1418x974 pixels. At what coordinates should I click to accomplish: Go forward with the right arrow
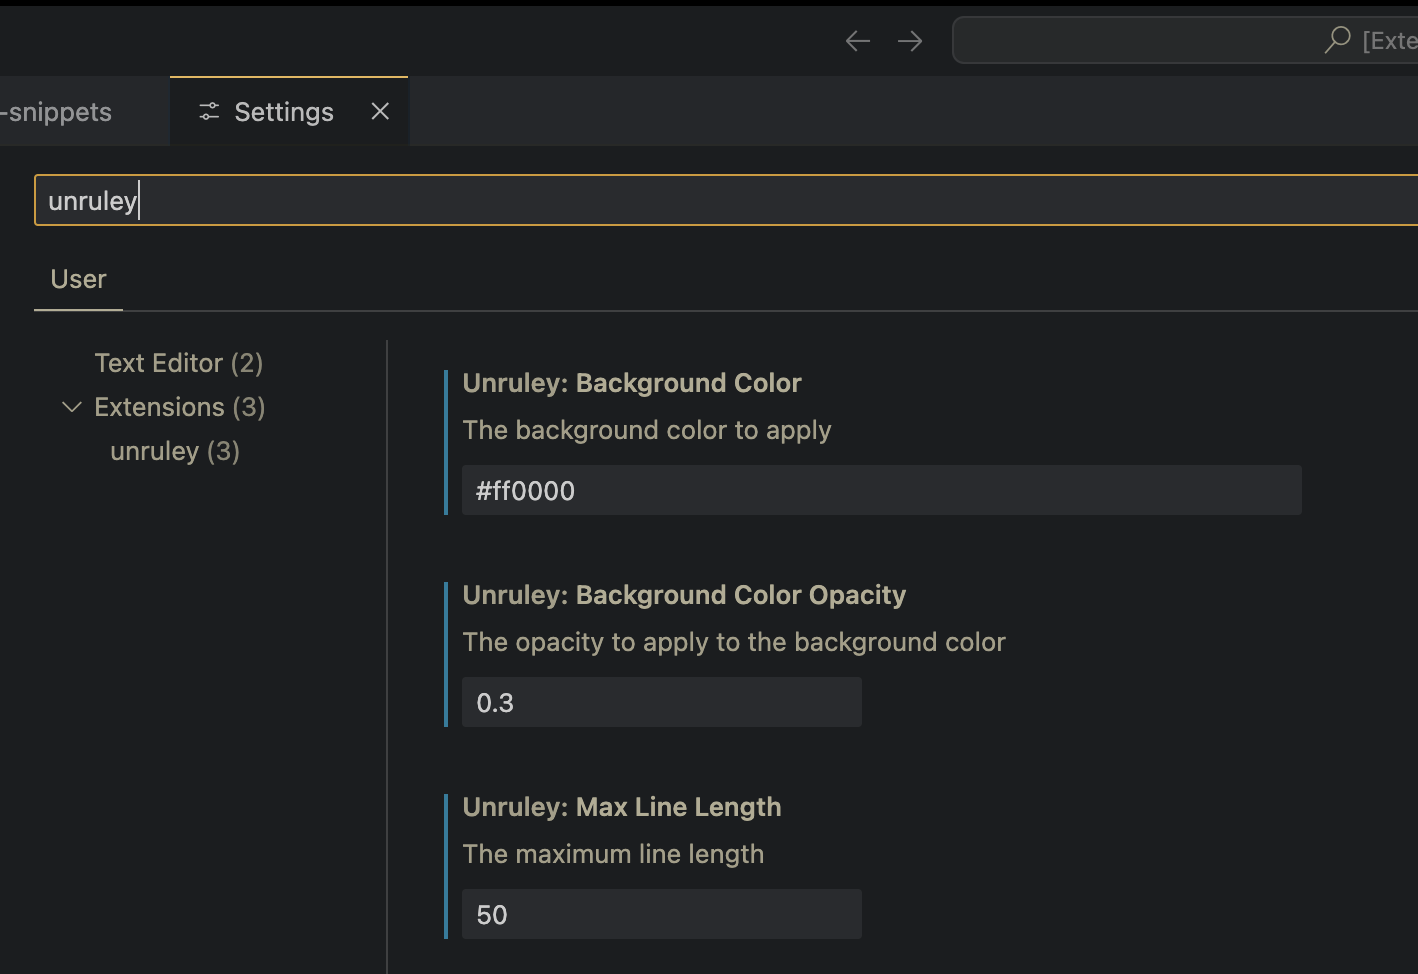point(910,41)
